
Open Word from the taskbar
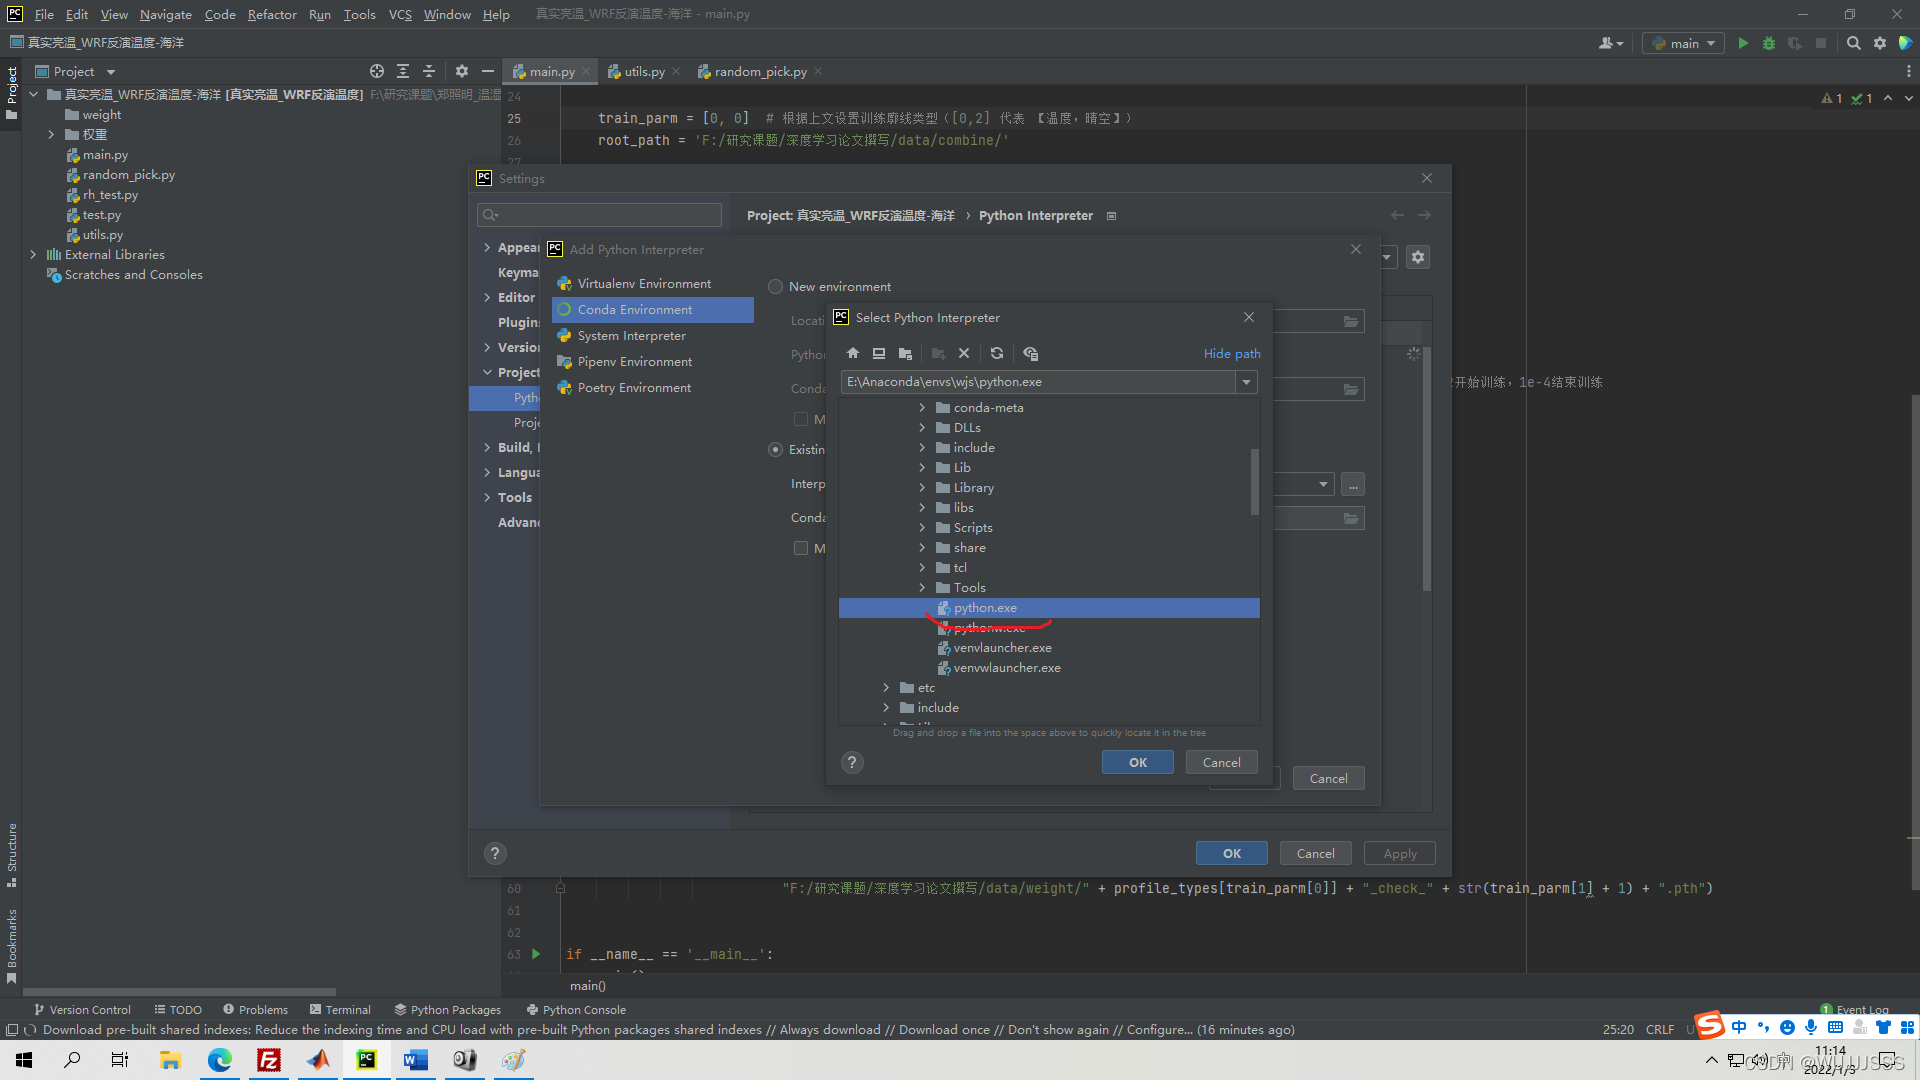415,1060
